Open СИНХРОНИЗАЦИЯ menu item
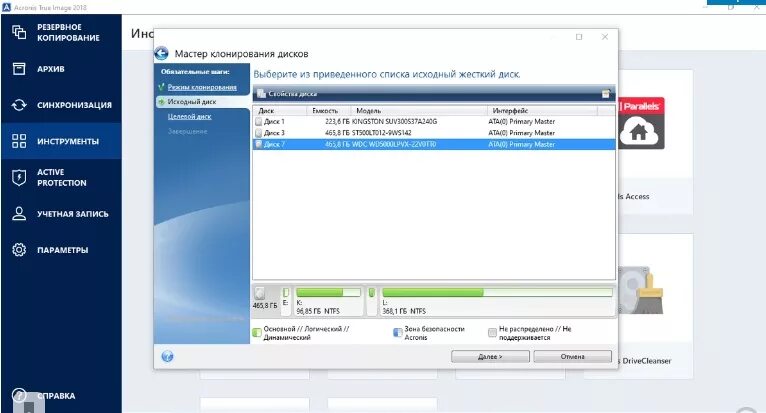Image resolution: width=766 pixels, height=413 pixels. click(74, 105)
